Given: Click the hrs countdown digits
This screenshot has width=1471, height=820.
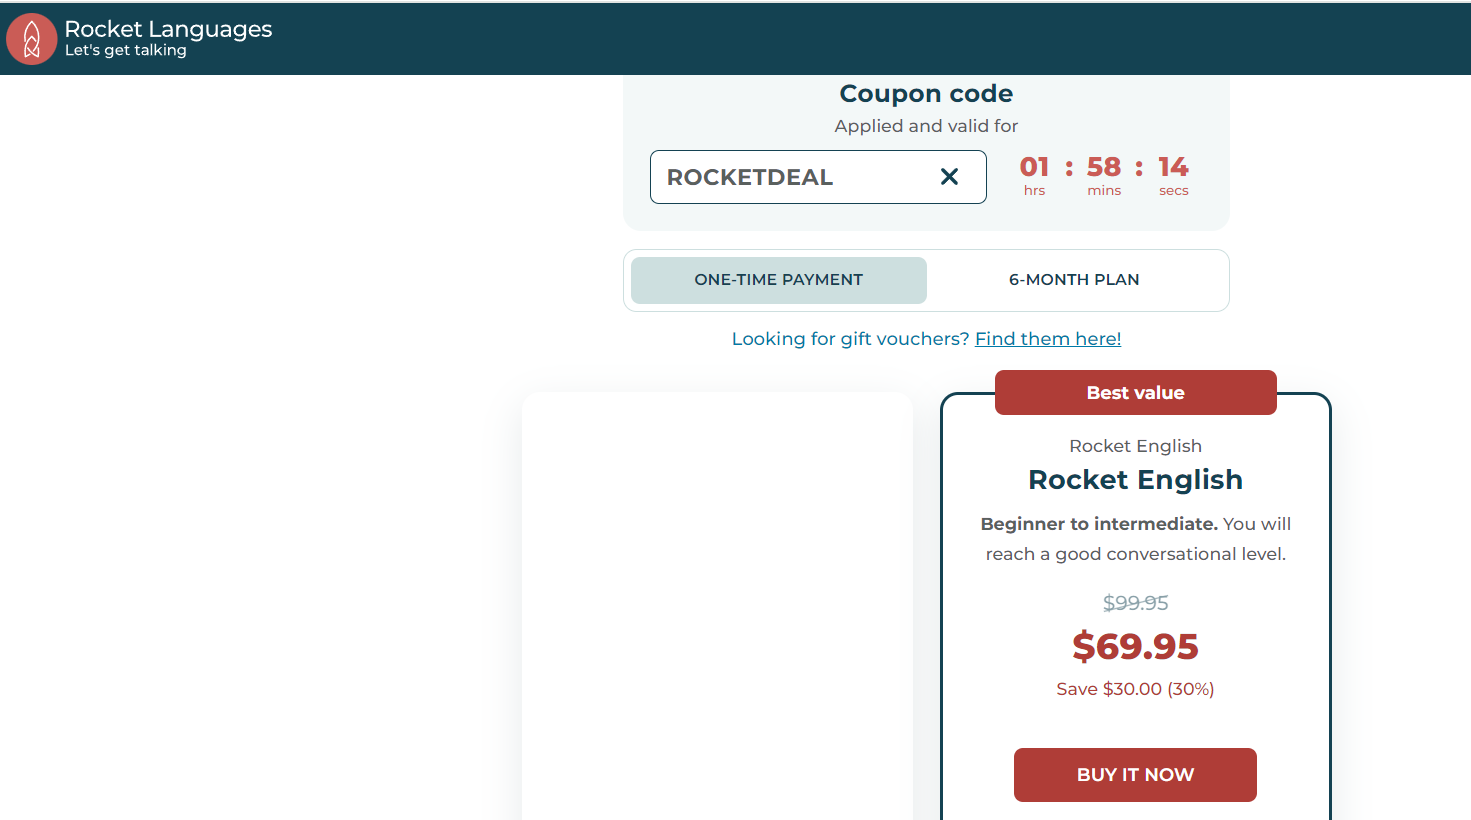Looking at the screenshot, I should [1034, 169].
